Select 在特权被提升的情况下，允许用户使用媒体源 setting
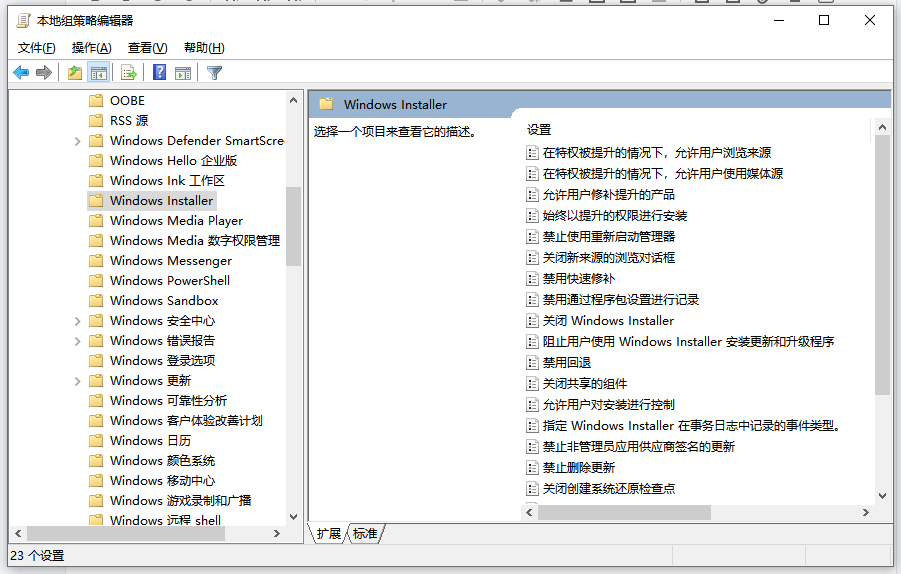The width and height of the screenshot is (901, 574). (x=663, y=174)
